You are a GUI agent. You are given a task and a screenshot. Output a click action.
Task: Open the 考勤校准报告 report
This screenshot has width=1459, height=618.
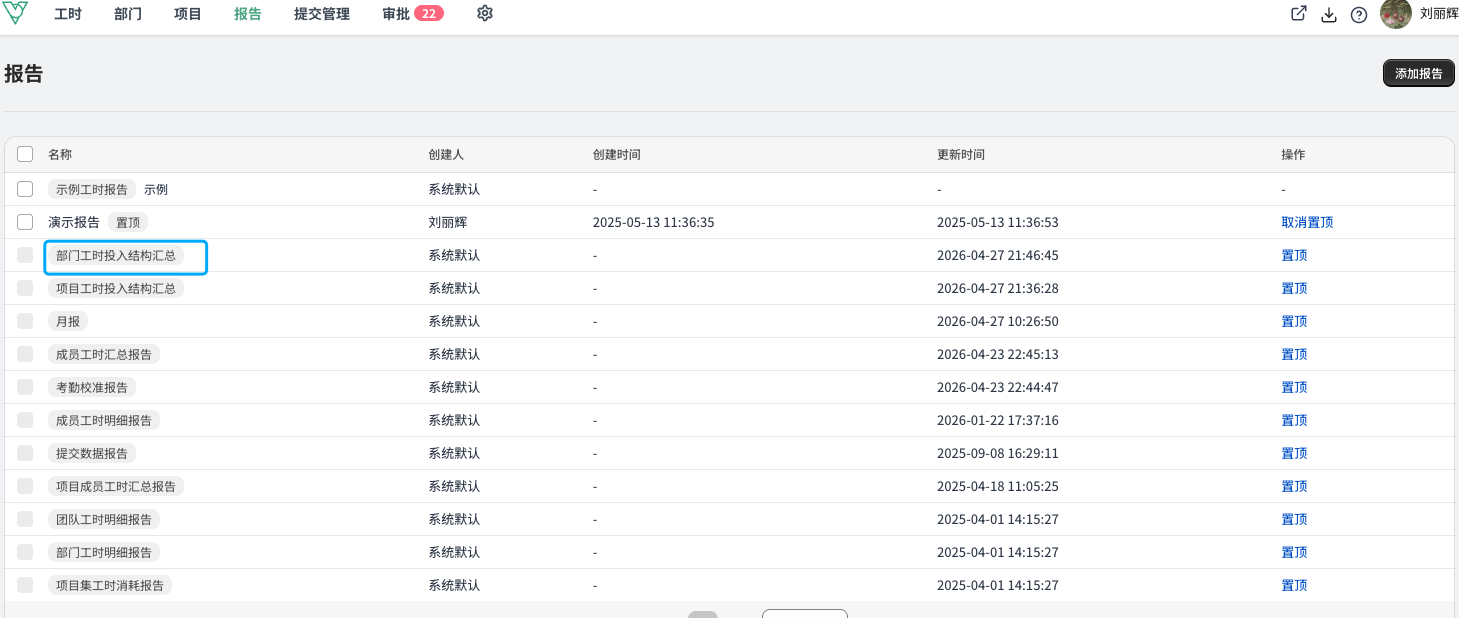(92, 387)
